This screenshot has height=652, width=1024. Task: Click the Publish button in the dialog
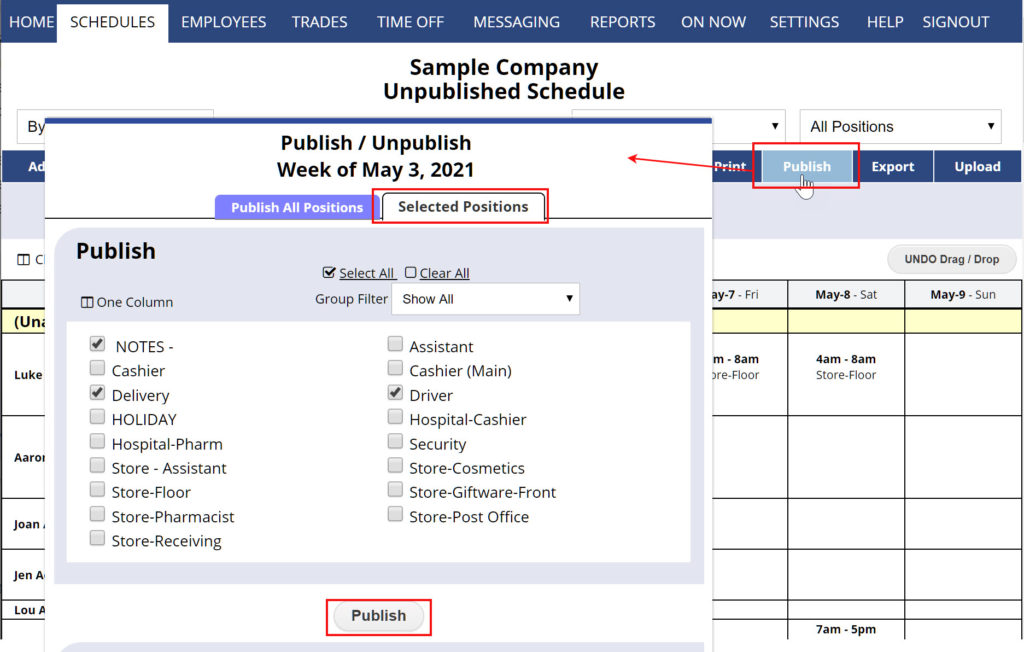pyautogui.click(x=378, y=617)
